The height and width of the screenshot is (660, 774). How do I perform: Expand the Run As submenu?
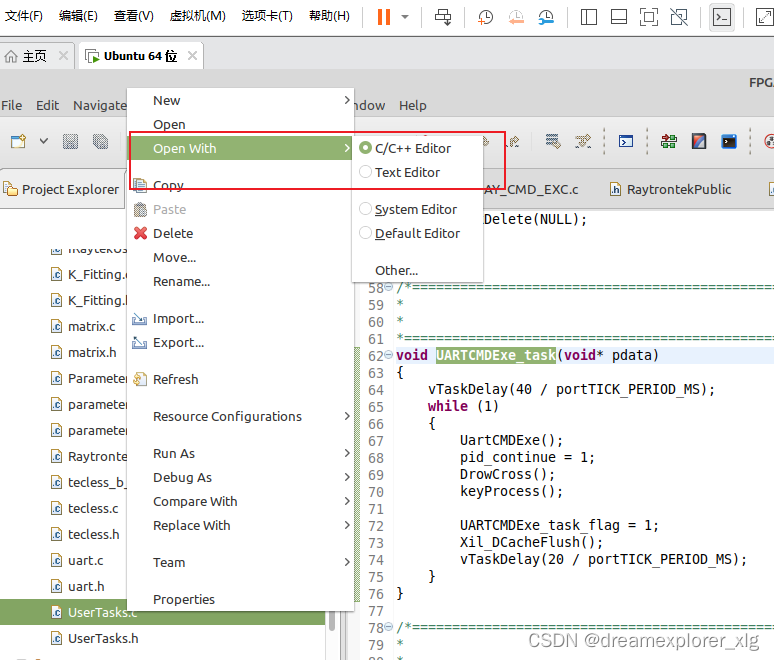[x=240, y=453]
